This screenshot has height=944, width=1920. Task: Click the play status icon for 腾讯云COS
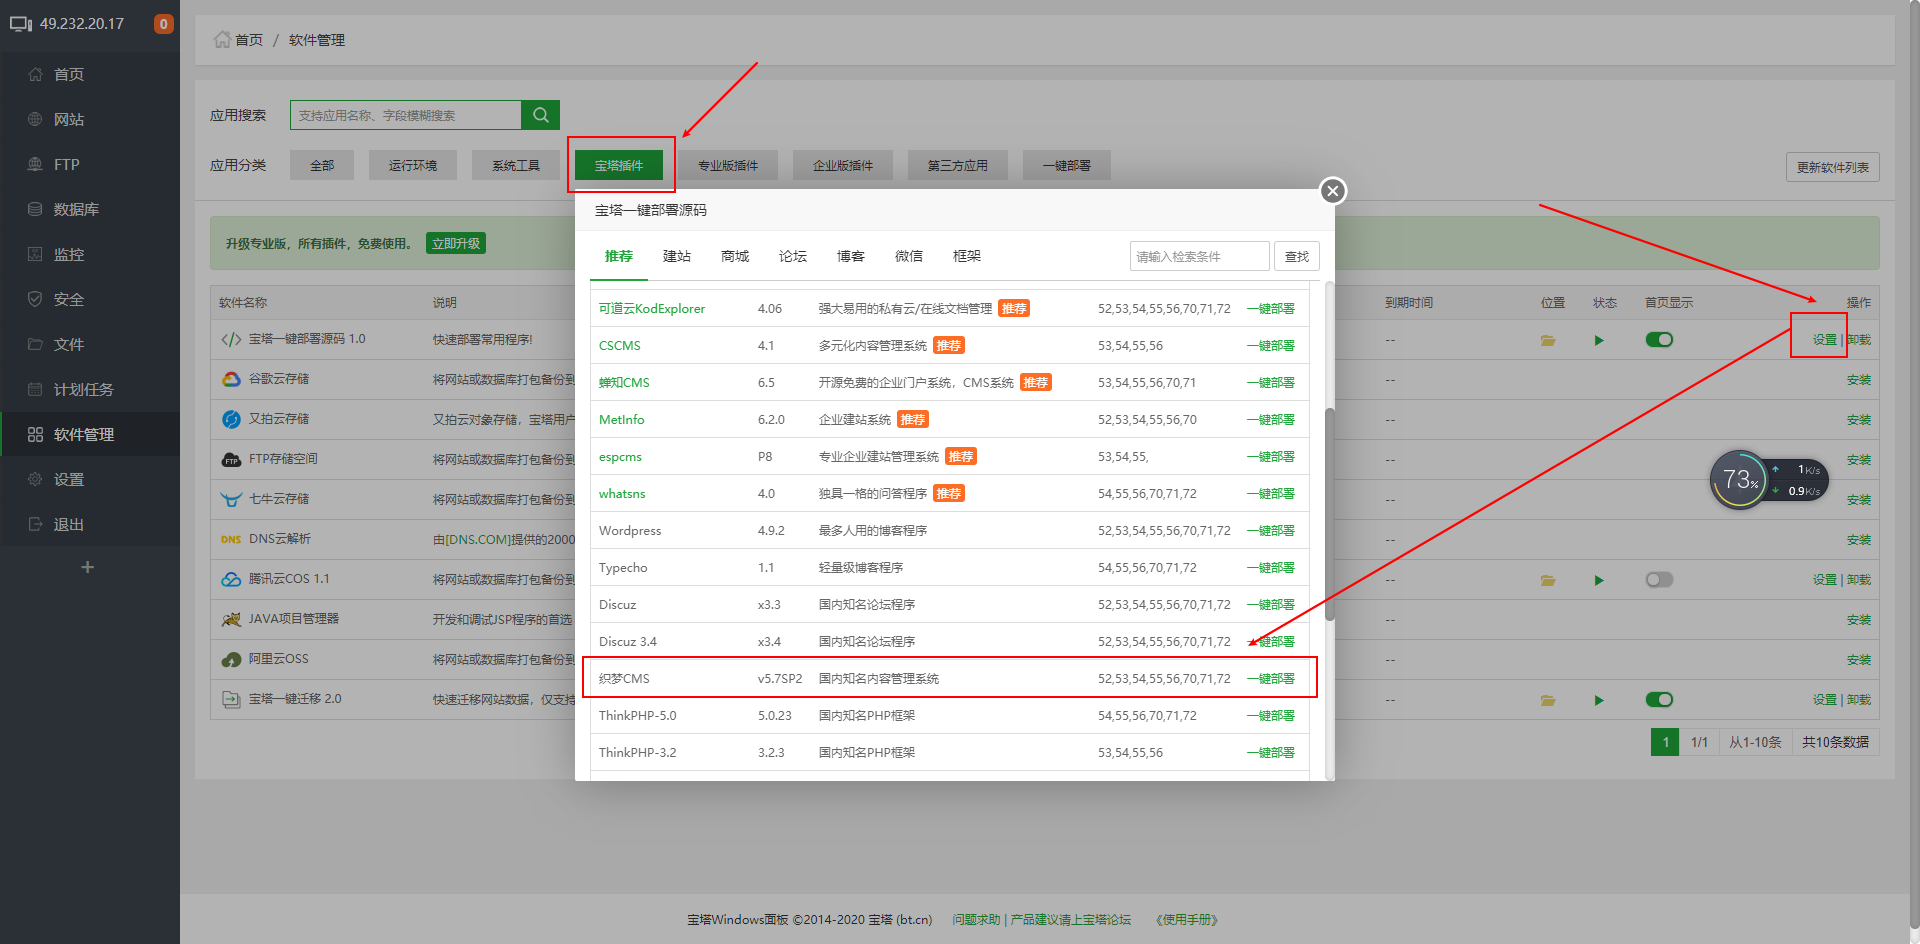click(x=1599, y=580)
